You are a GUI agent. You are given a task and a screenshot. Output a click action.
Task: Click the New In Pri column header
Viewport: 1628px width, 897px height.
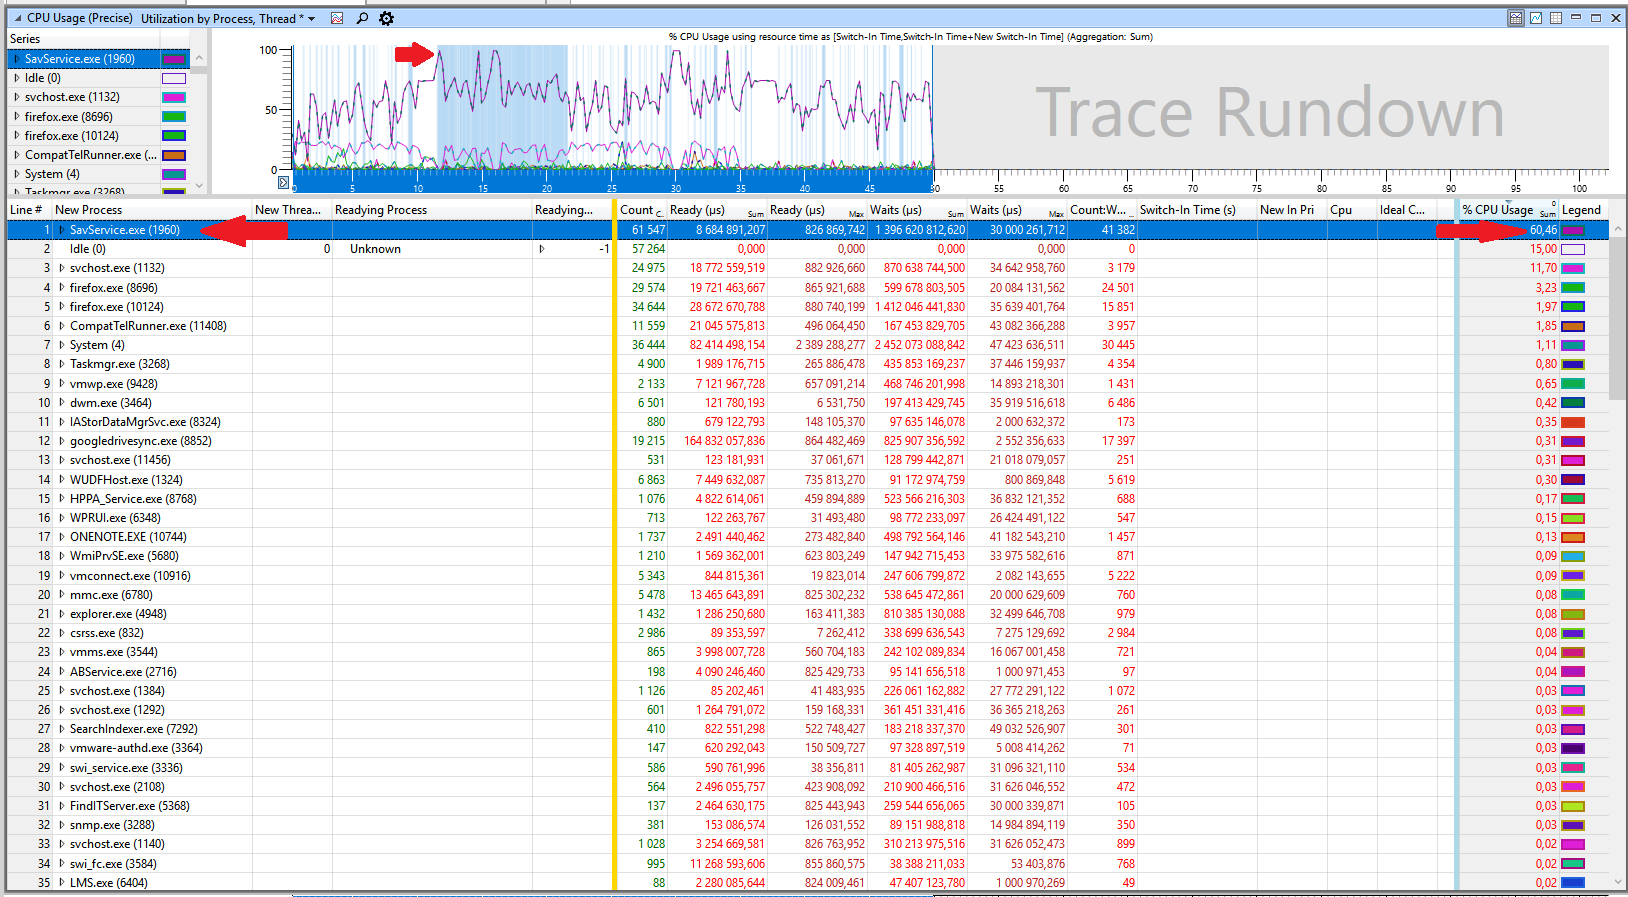click(1292, 210)
